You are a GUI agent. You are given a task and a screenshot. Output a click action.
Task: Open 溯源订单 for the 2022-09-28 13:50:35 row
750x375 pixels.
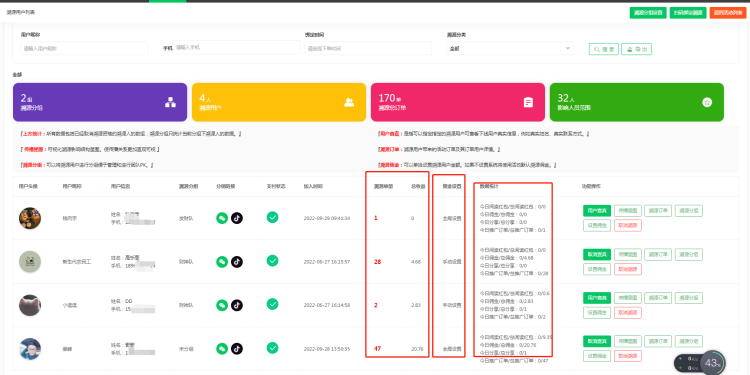pyautogui.click(x=658, y=342)
